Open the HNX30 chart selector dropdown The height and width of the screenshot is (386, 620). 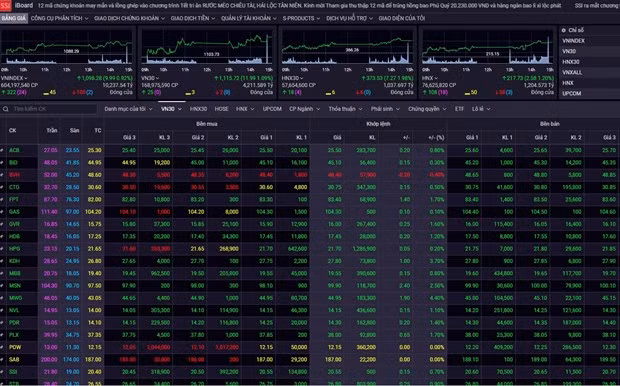(293, 78)
